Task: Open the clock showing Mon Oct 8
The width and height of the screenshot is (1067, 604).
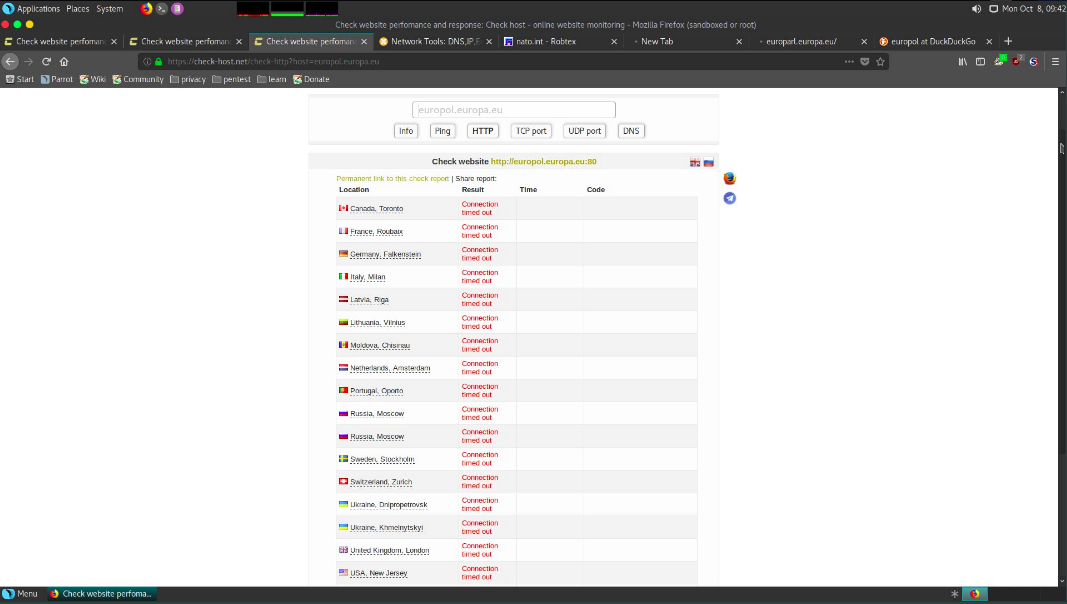Action: (1034, 9)
